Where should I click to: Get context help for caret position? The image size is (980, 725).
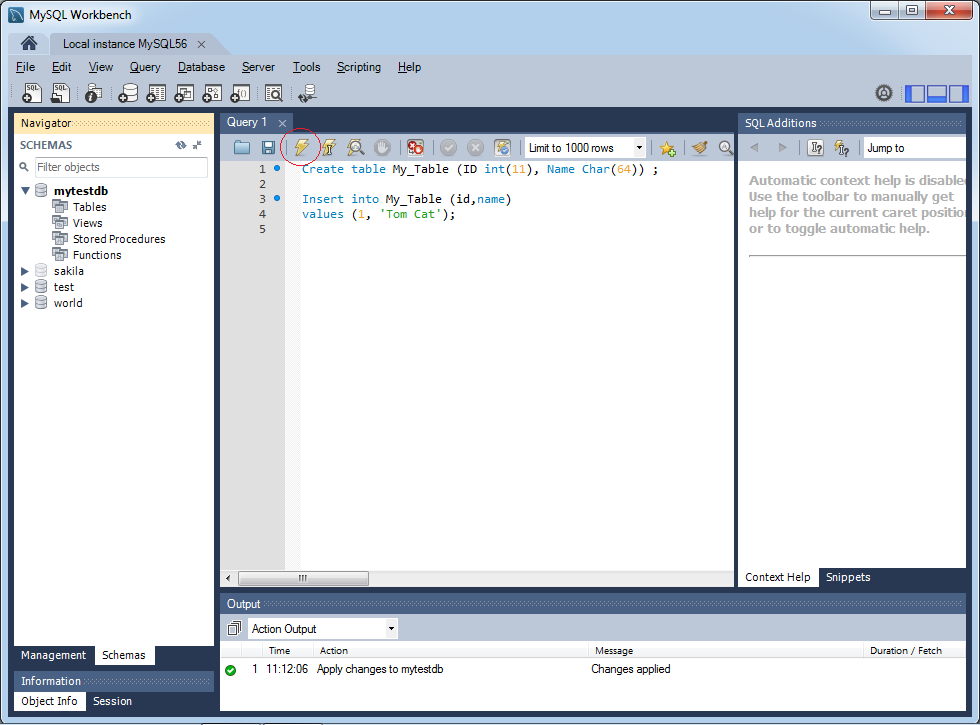[815, 148]
